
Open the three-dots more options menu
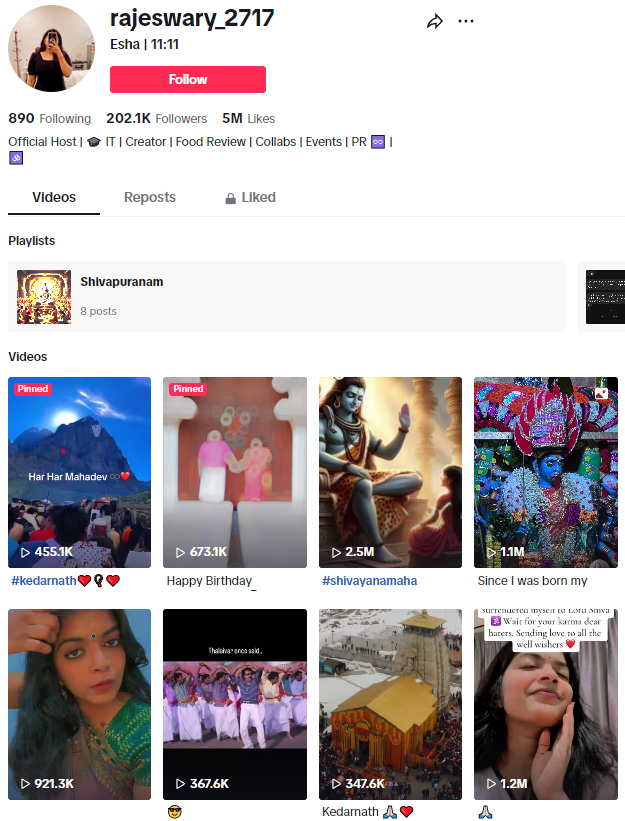[466, 21]
